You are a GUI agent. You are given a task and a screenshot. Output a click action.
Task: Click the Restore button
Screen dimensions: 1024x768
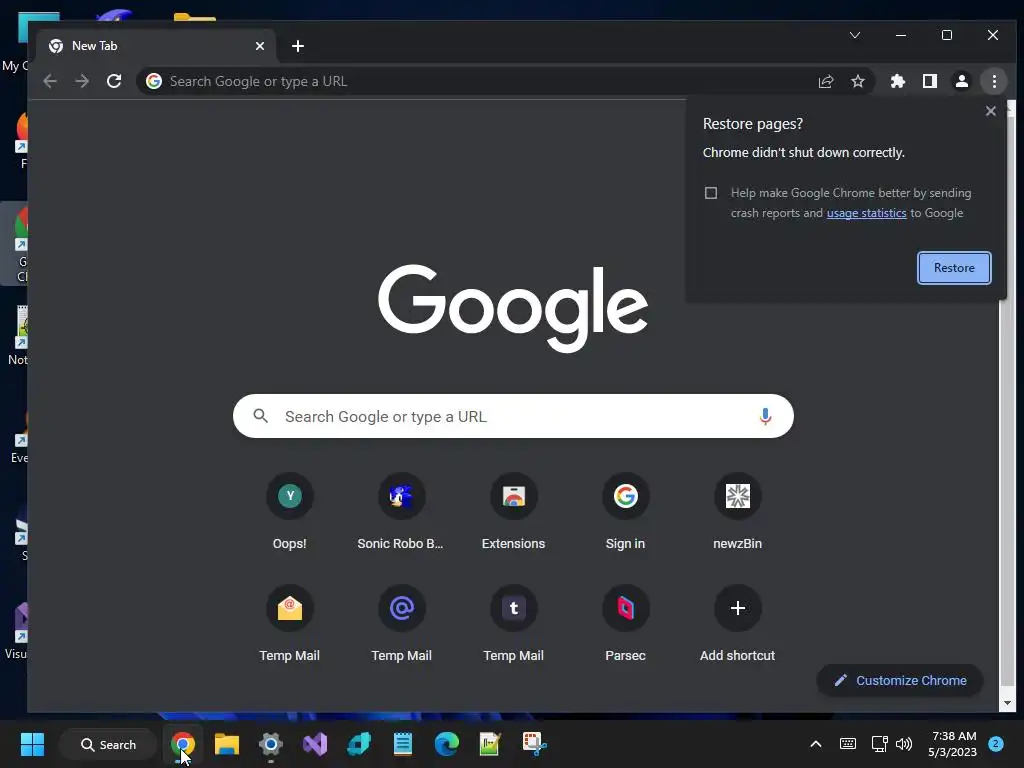[x=954, y=268]
